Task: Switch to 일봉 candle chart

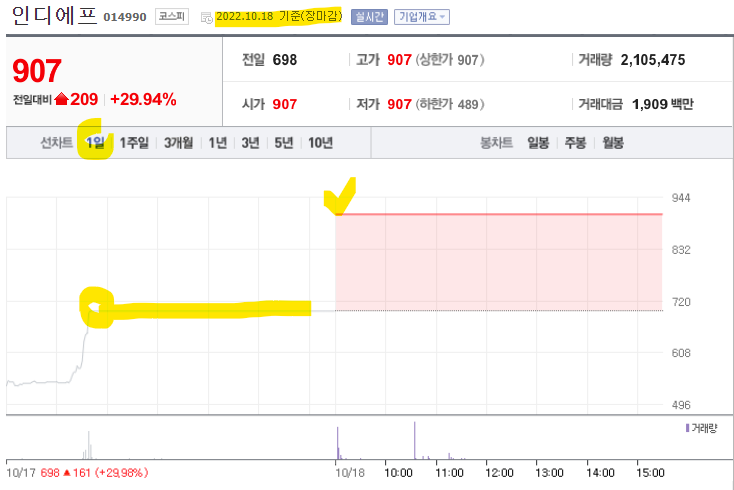Action: tap(538, 143)
